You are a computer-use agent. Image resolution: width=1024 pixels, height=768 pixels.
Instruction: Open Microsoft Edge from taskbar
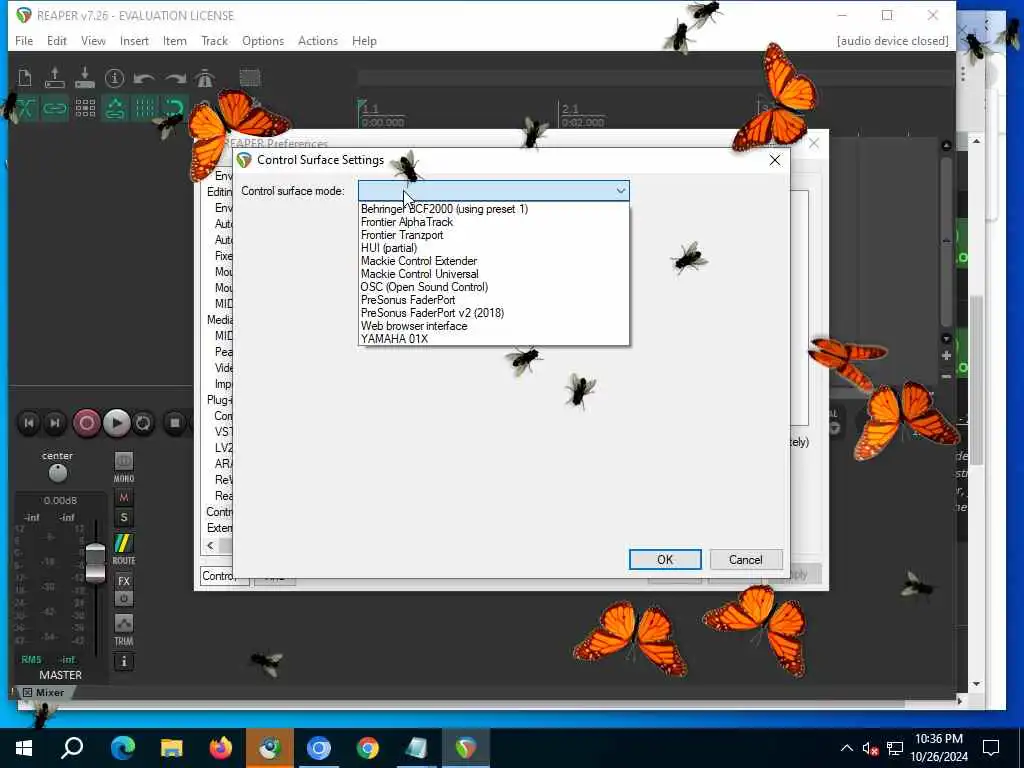pyautogui.click(x=122, y=748)
